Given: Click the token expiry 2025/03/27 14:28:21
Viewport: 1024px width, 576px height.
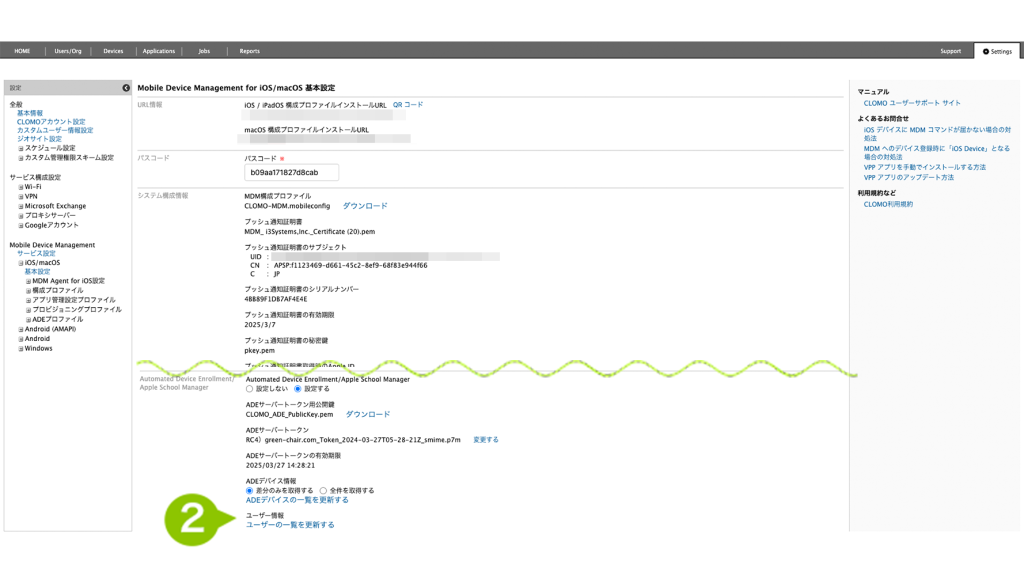Looking at the screenshot, I should [x=280, y=466].
